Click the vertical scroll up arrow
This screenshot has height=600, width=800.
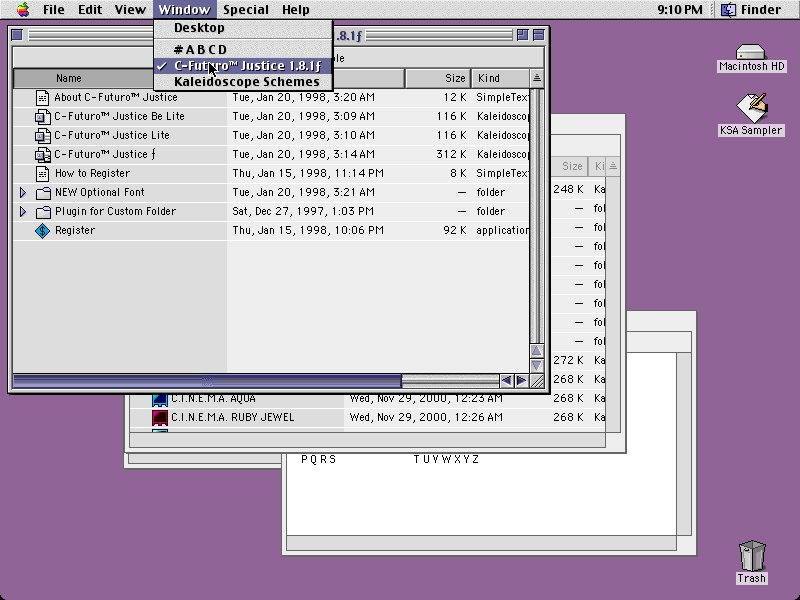tap(537, 351)
